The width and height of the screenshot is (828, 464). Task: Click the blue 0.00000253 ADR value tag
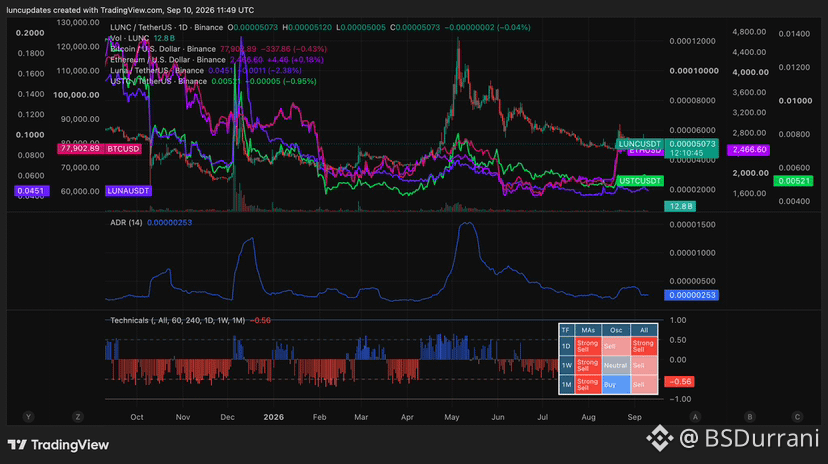[691, 295]
